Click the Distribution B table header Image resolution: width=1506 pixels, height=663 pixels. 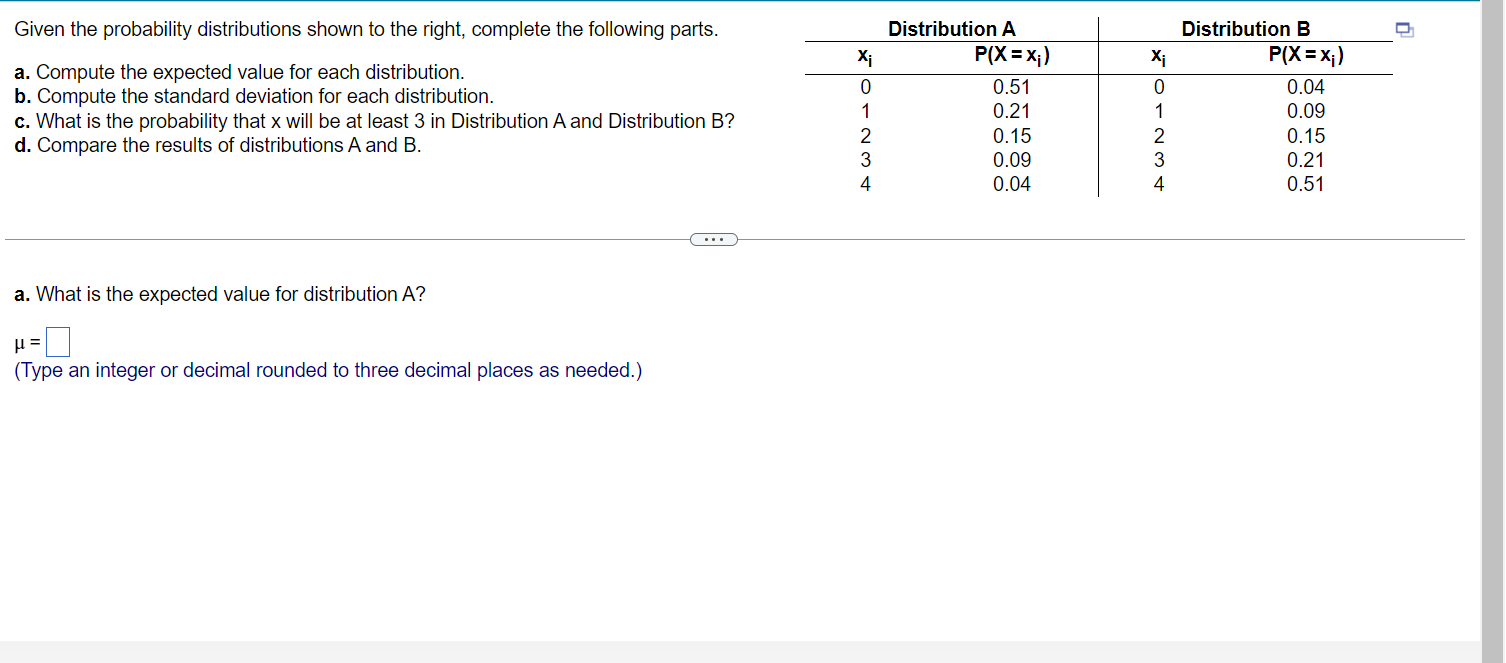(x=1245, y=28)
